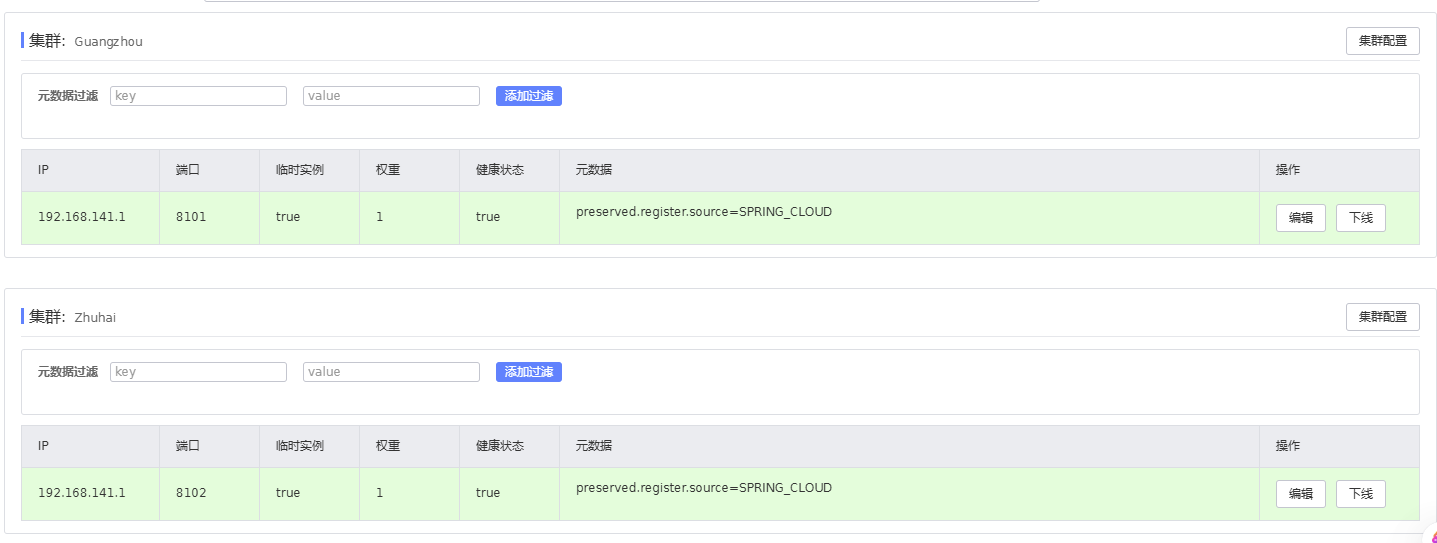Add metadata filter in Guangzhou cluster
Image resolution: width=1437 pixels, height=543 pixels.
528,96
